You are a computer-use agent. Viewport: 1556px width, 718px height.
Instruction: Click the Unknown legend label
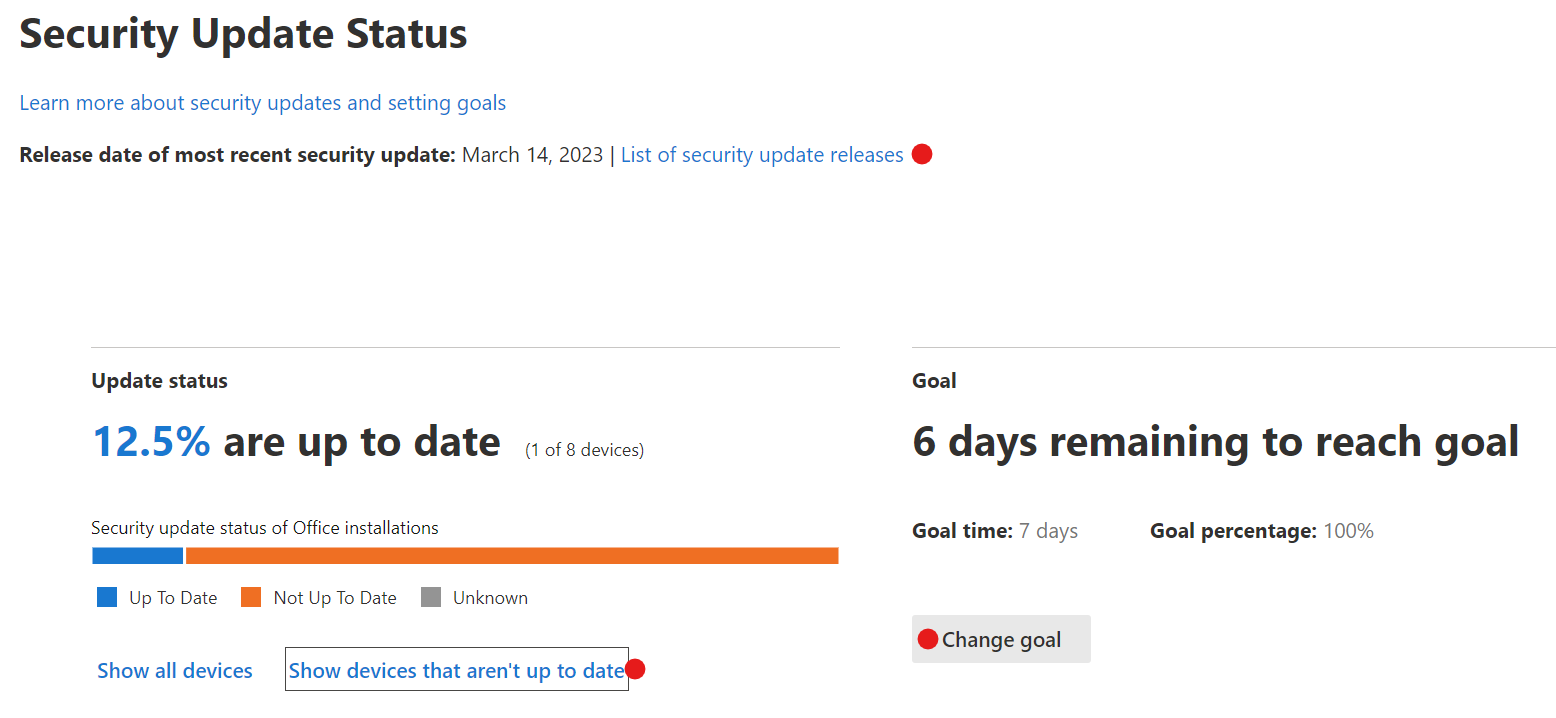[x=493, y=597]
